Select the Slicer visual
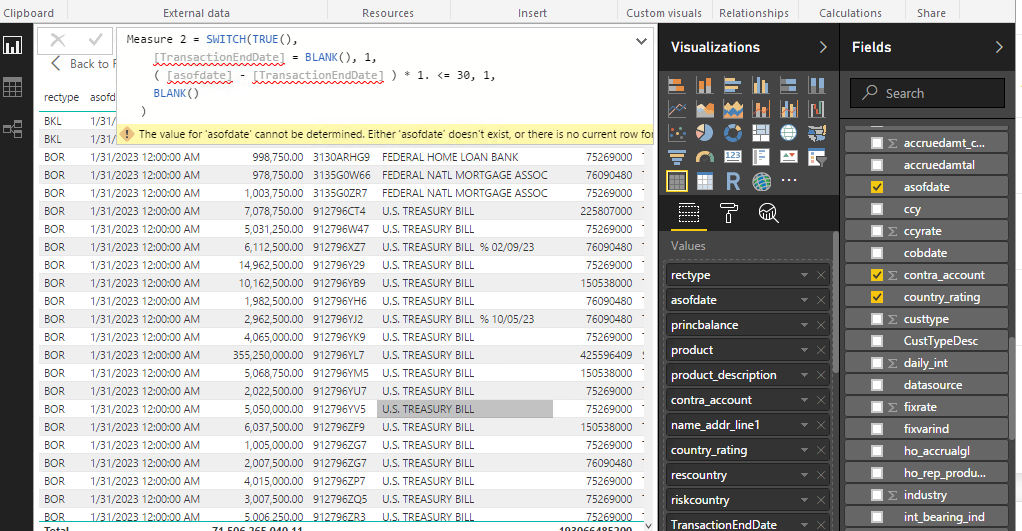 click(x=817, y=157)
